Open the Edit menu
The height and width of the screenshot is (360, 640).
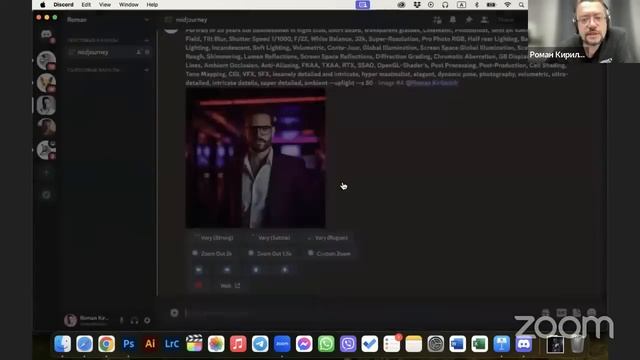pyautogui.click(x=86, y=5)
